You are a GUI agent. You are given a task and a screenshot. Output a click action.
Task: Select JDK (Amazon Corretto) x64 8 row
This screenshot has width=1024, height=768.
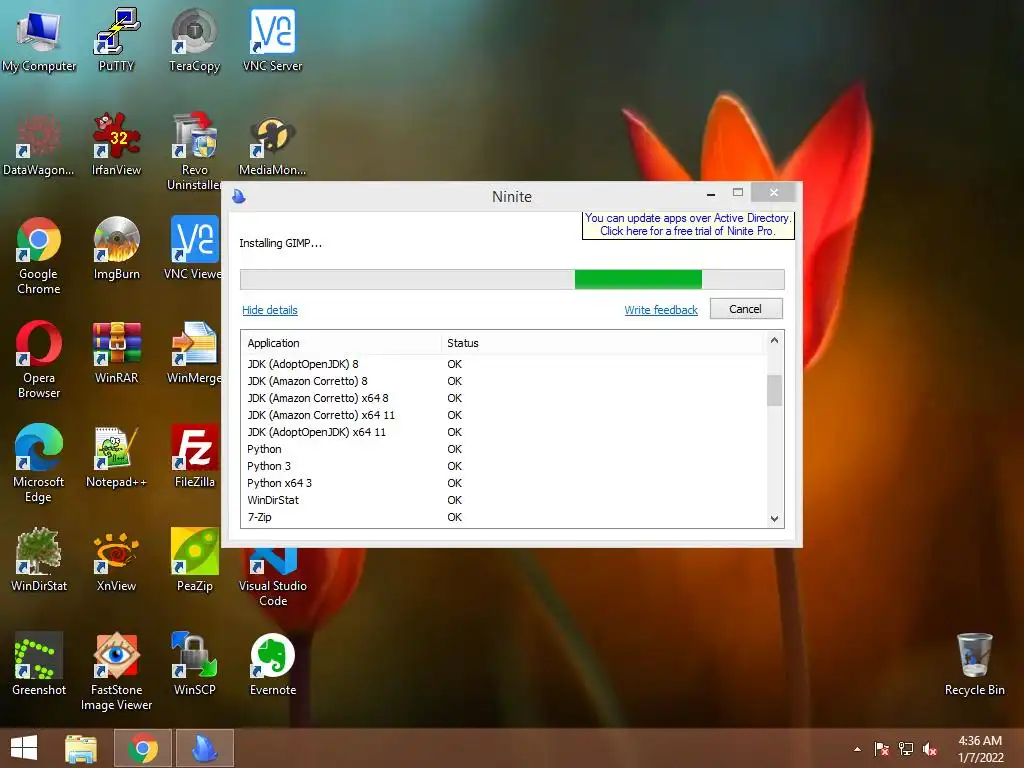tap(504, 398)
